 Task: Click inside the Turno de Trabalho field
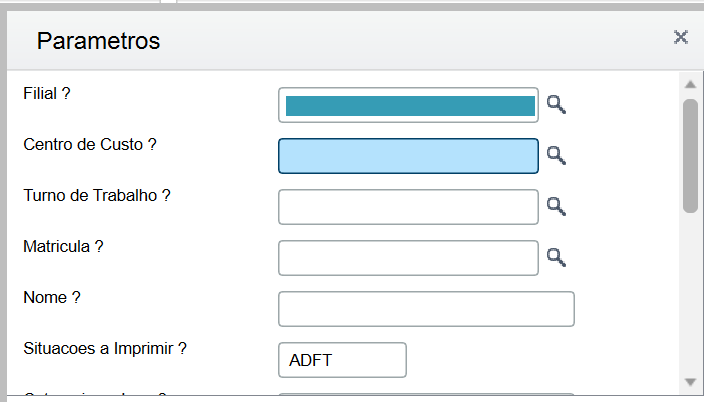[408, 207]
